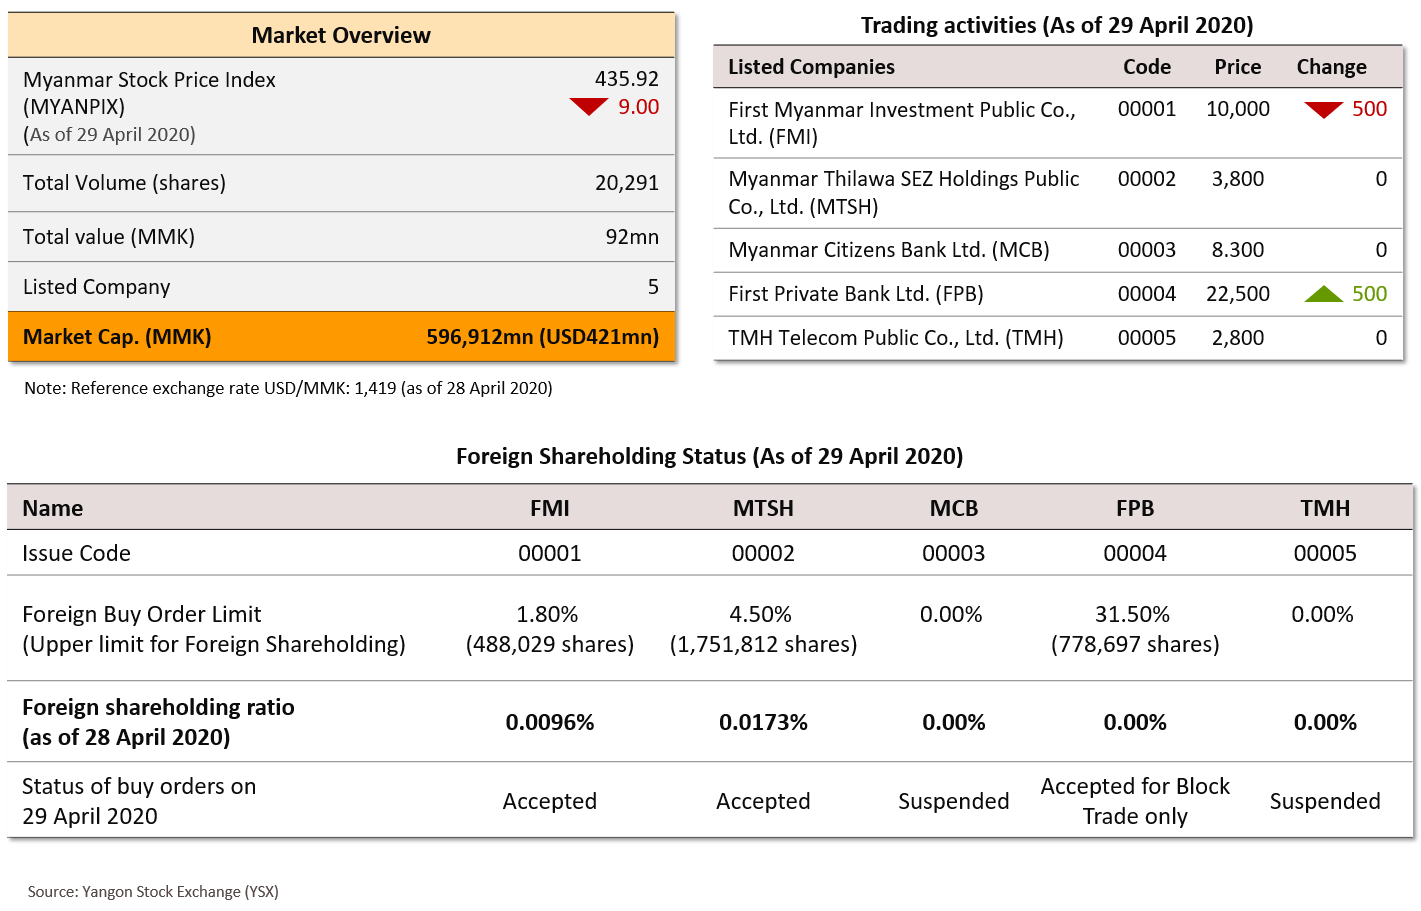Click the Change column header
1421x911 pixels.
(1331, 67)
